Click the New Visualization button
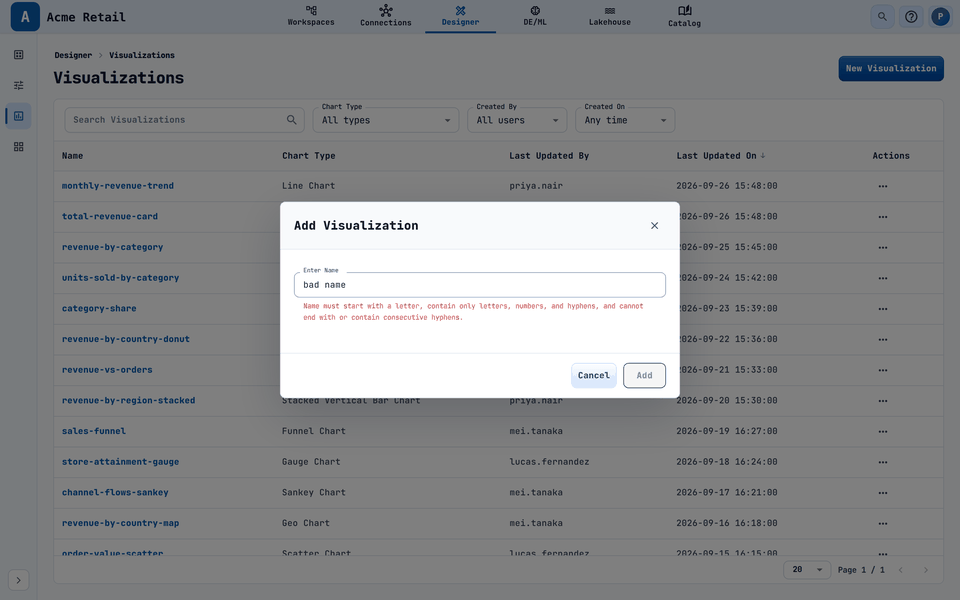960x600 pixels. [891, 69]
